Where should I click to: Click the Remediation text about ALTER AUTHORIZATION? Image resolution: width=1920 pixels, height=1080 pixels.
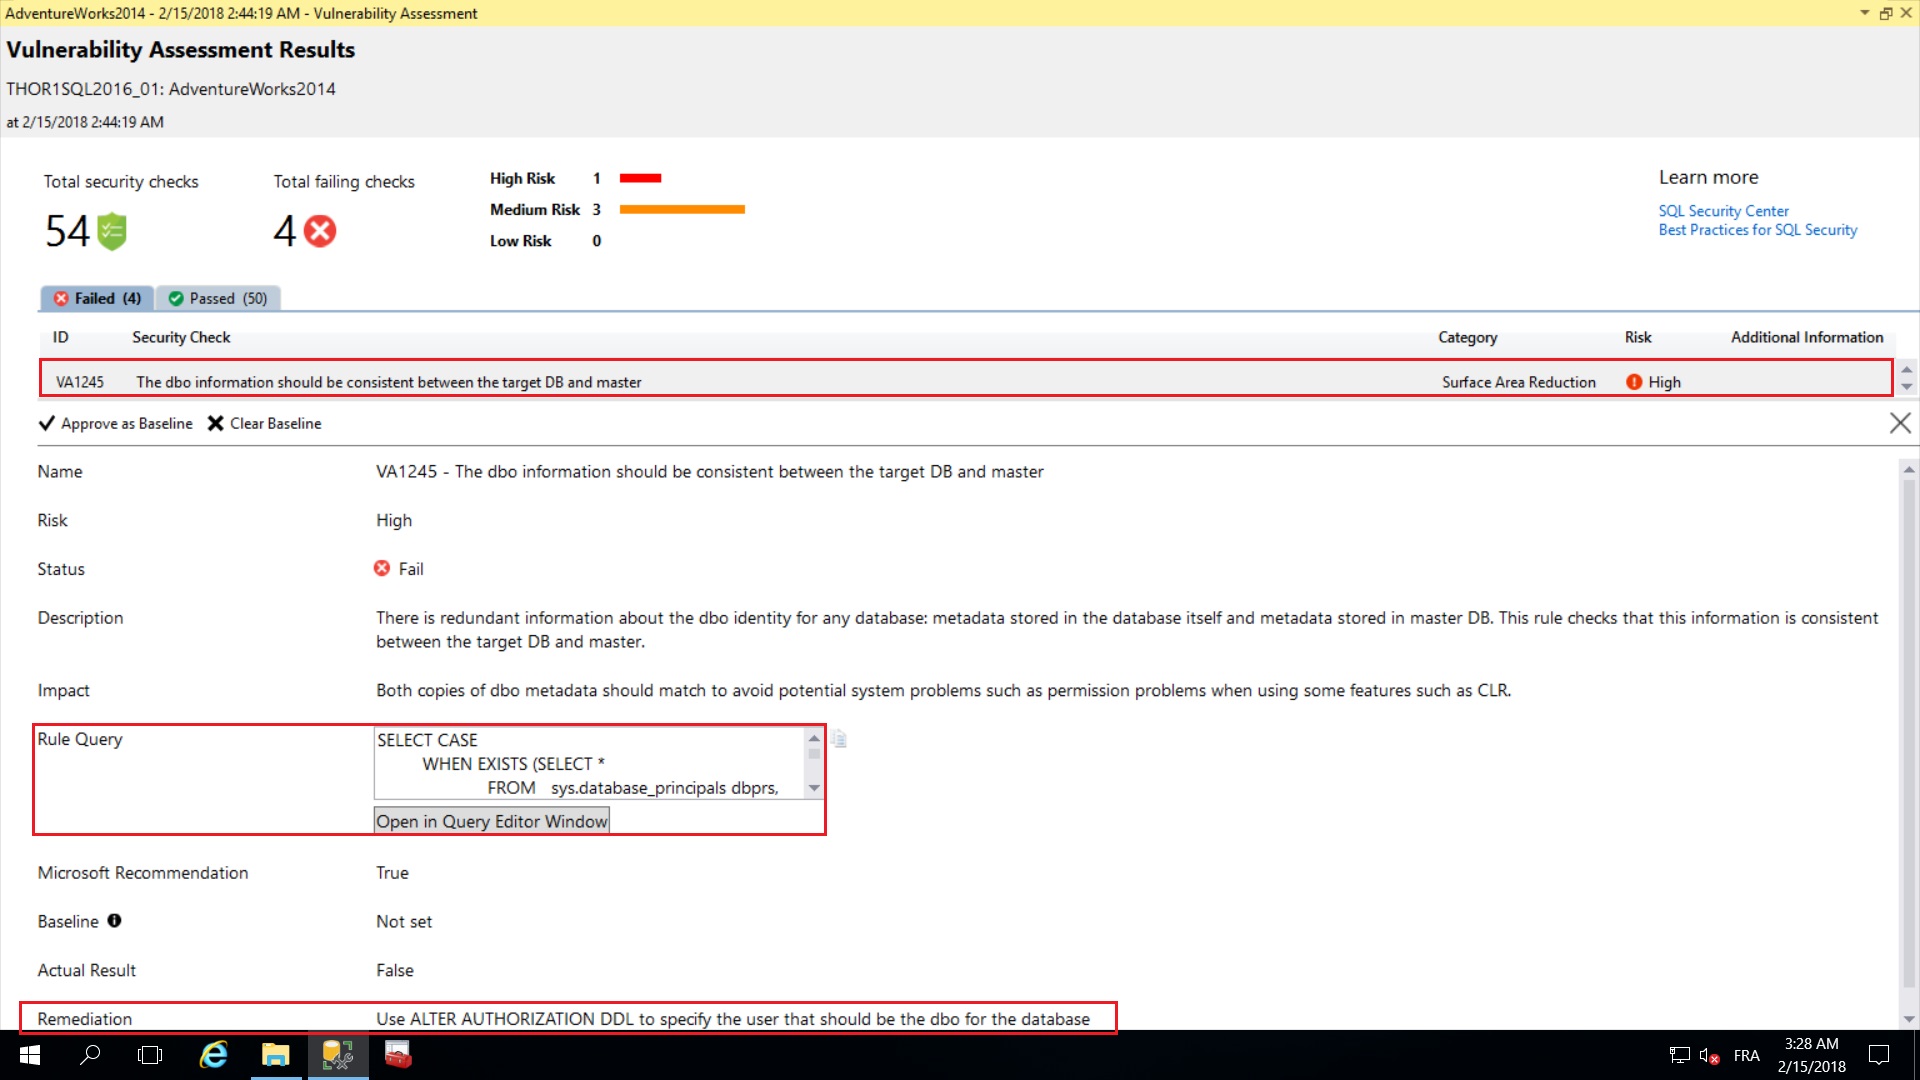pyautogui.click(x=733, y=1019)
